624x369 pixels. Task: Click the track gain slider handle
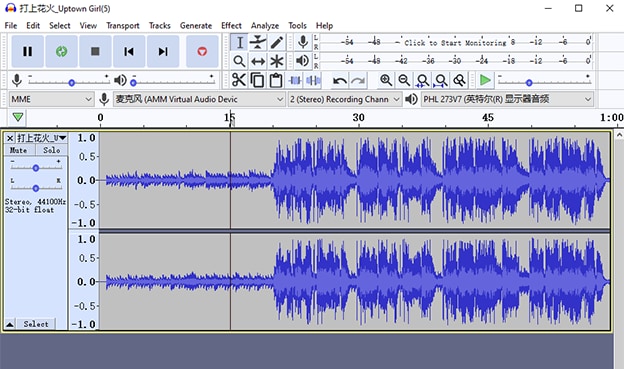[36, 168]
